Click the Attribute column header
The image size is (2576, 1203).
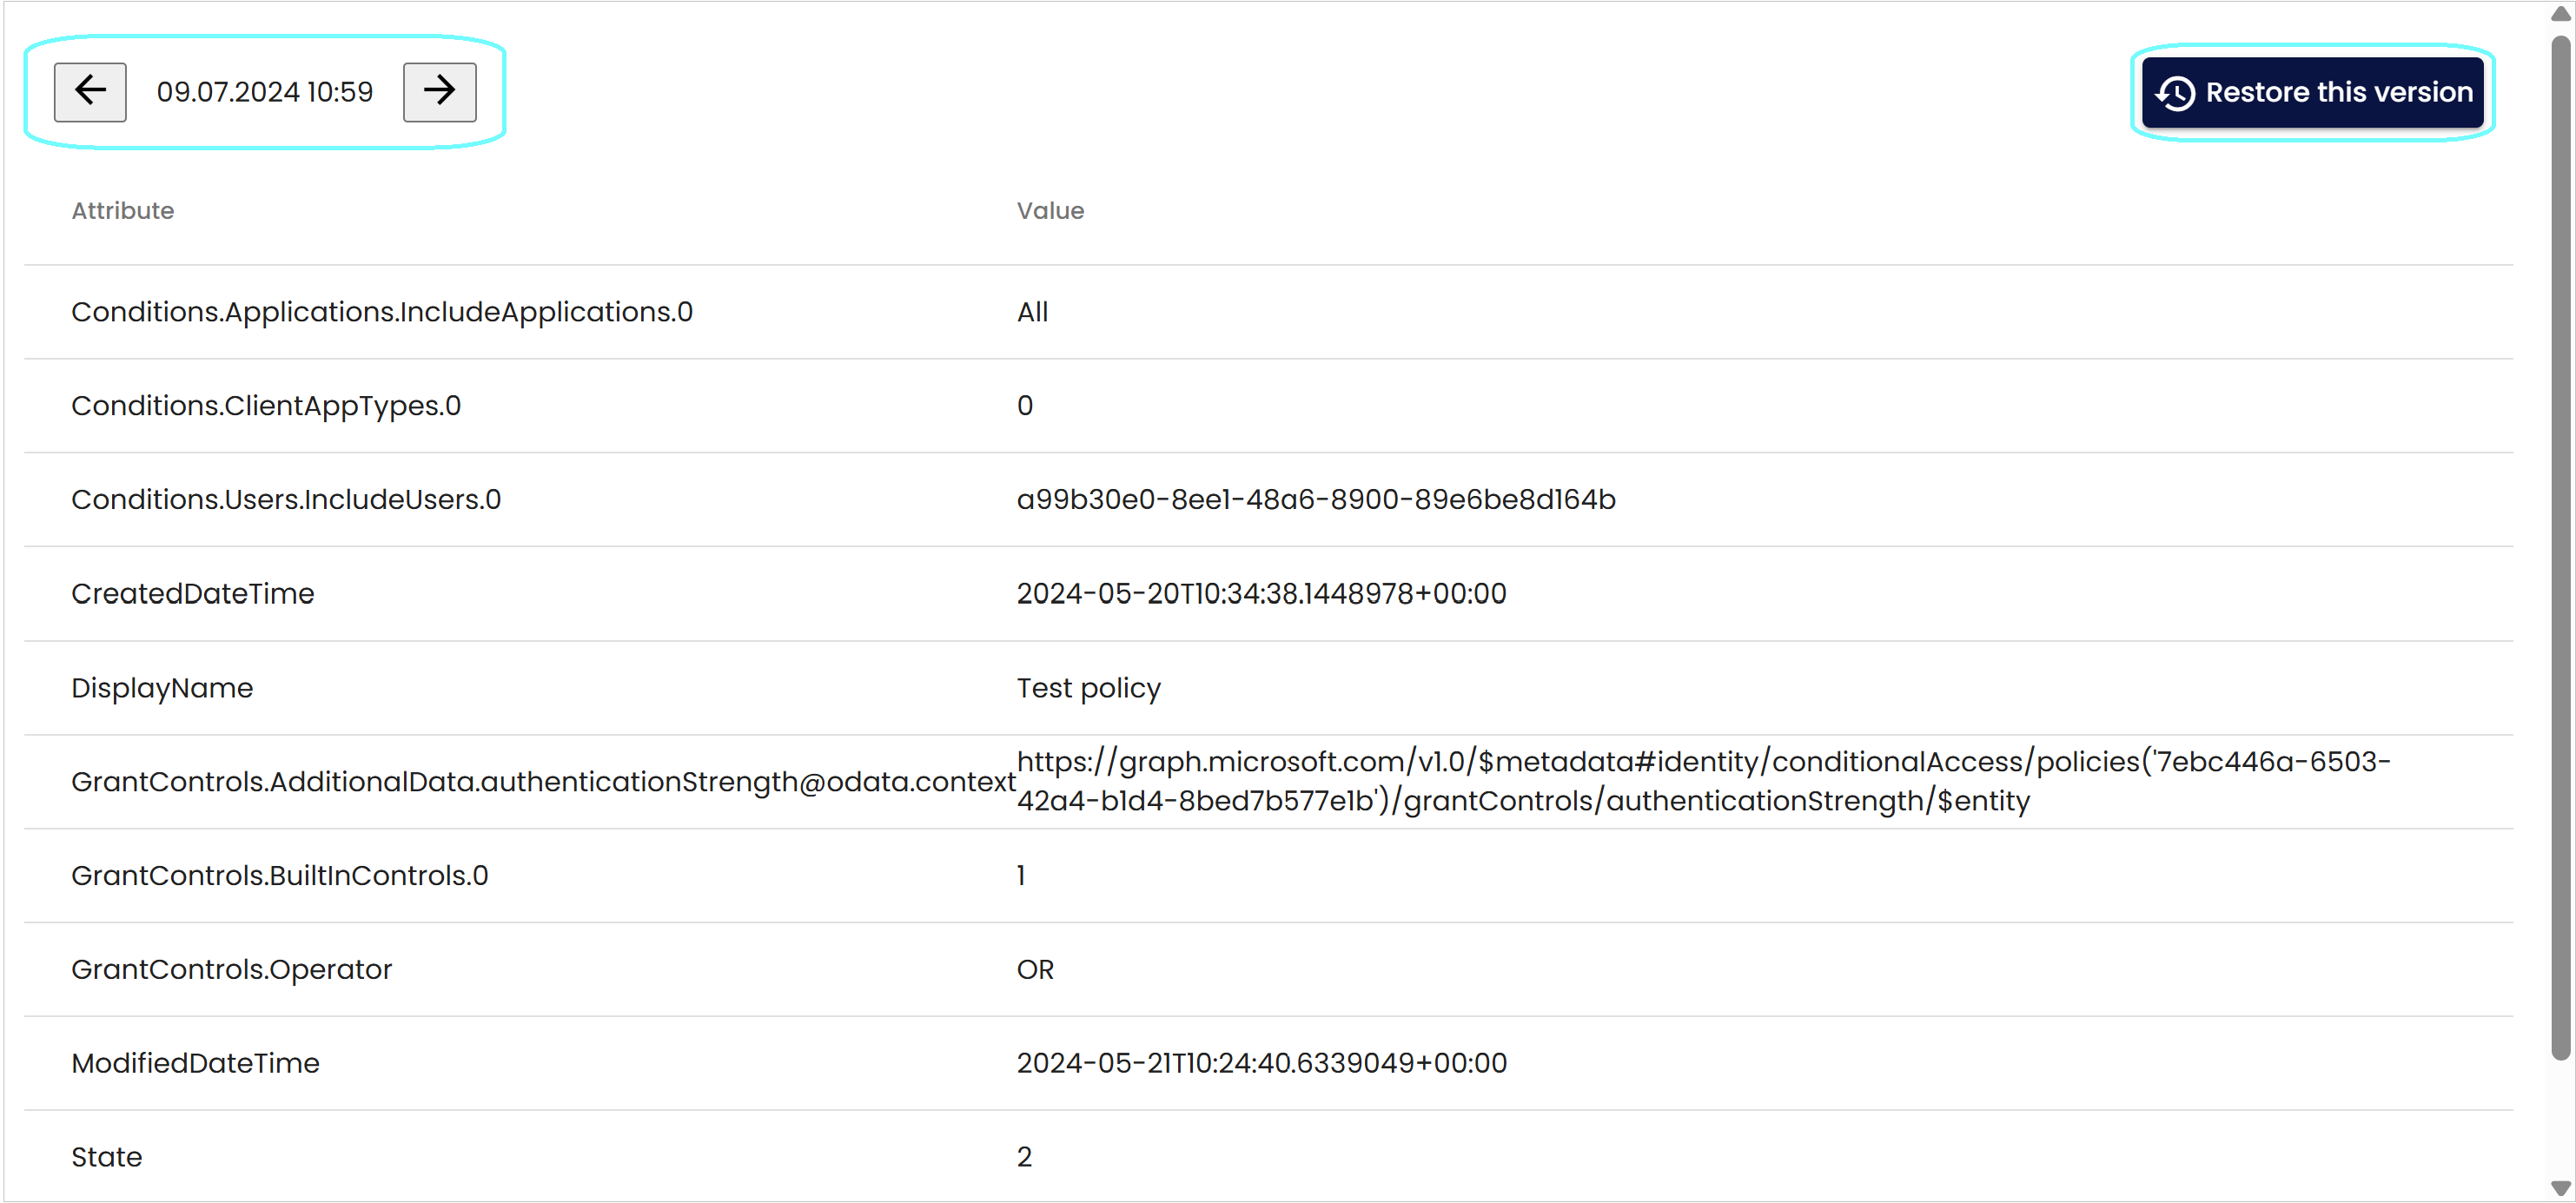pyautogui.click(x=123, y=211)
